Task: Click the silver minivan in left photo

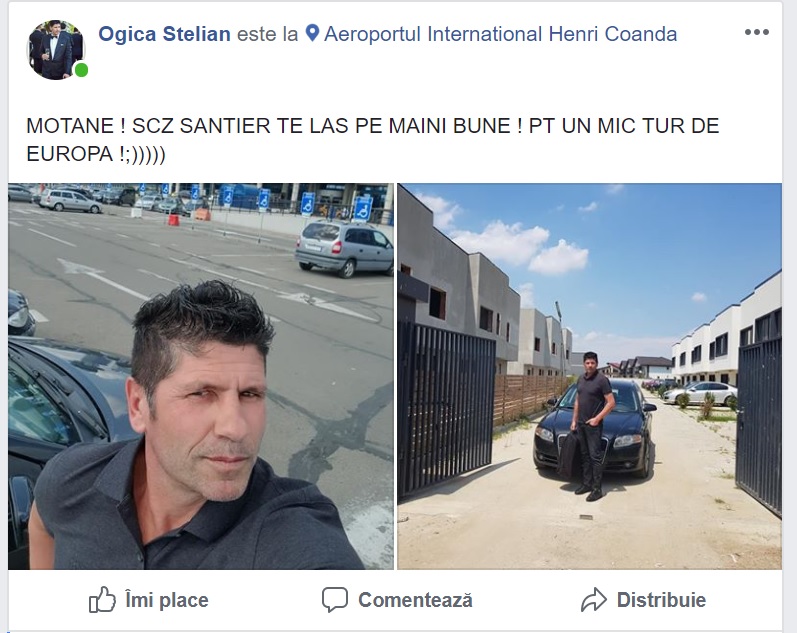Action: coord(344,249)
